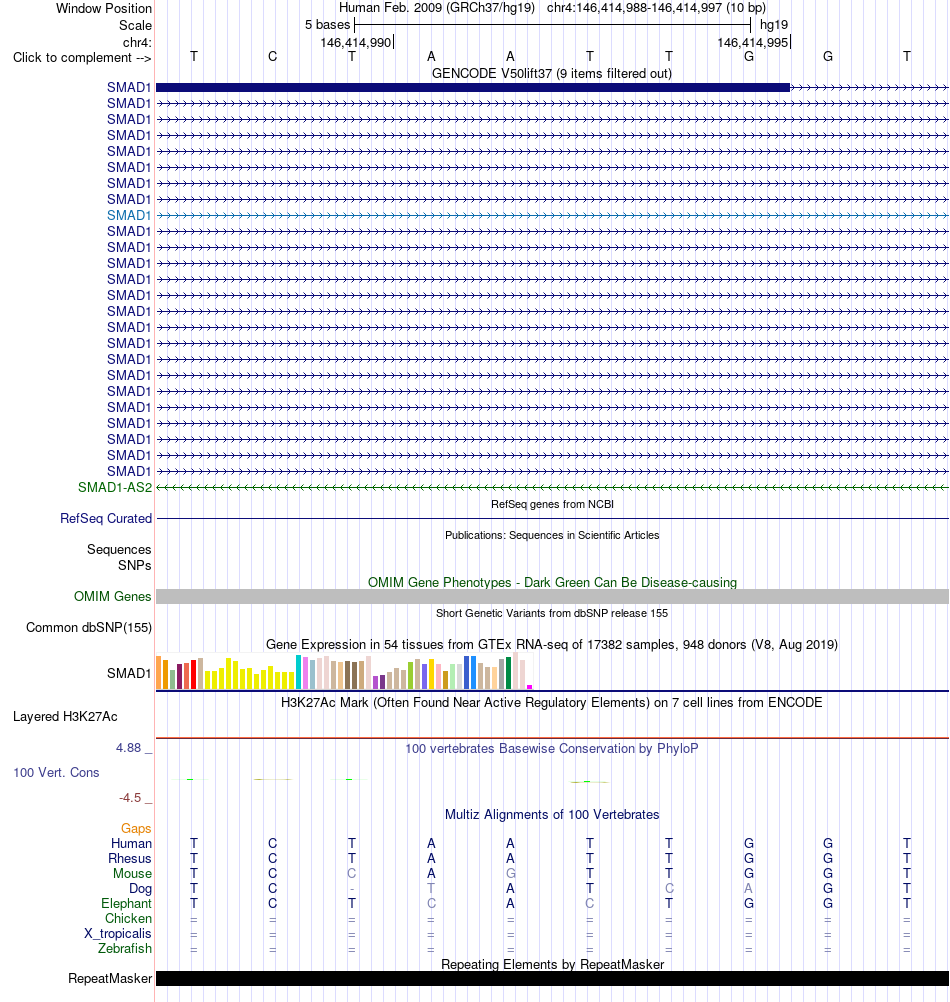Click the 'SNPs' publications track label
The image size is (950, 1002).
(135, 566)
